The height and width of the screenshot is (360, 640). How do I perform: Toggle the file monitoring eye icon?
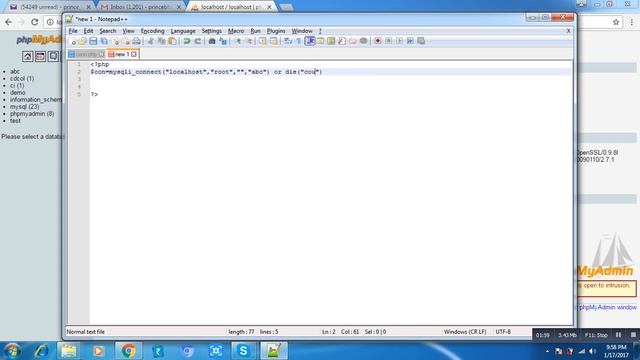click(363, 41)
